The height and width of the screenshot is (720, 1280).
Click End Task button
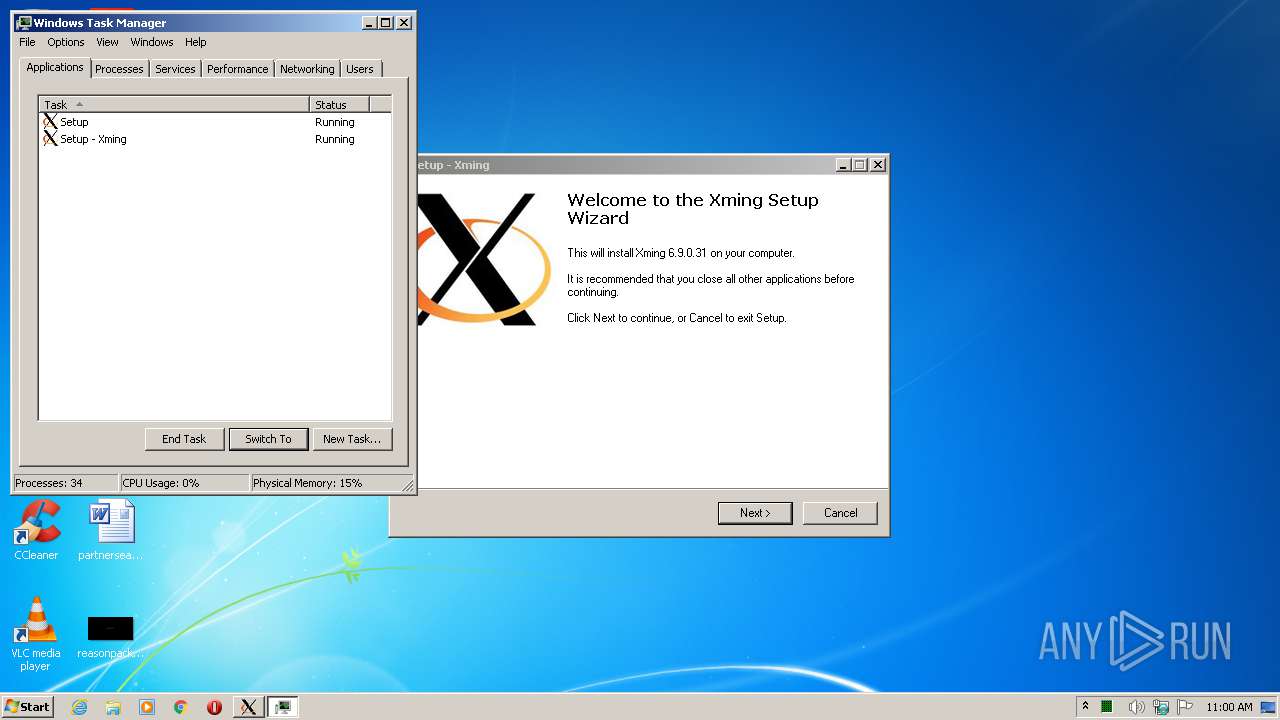click(x=184, y=439)
